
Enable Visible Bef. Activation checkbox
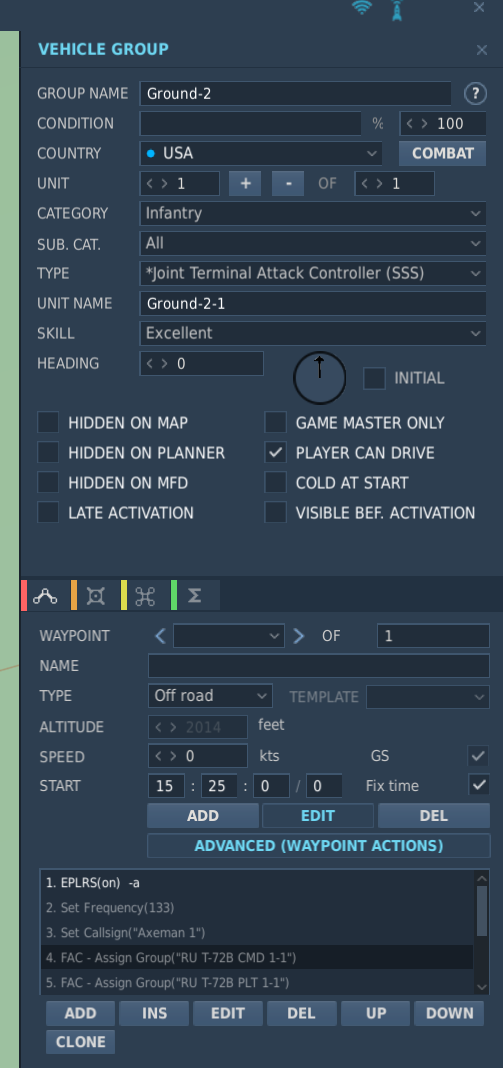coord(275,512)
